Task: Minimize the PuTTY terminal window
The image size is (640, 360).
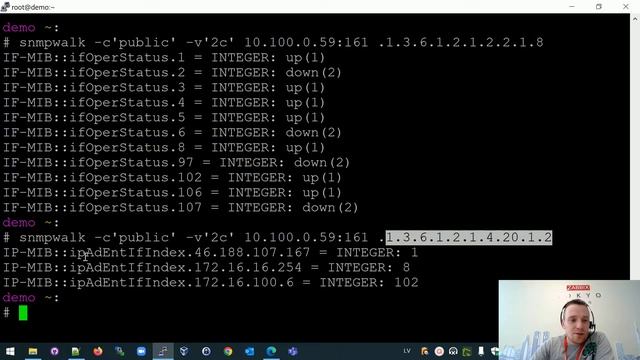Action: pos(572,7)
